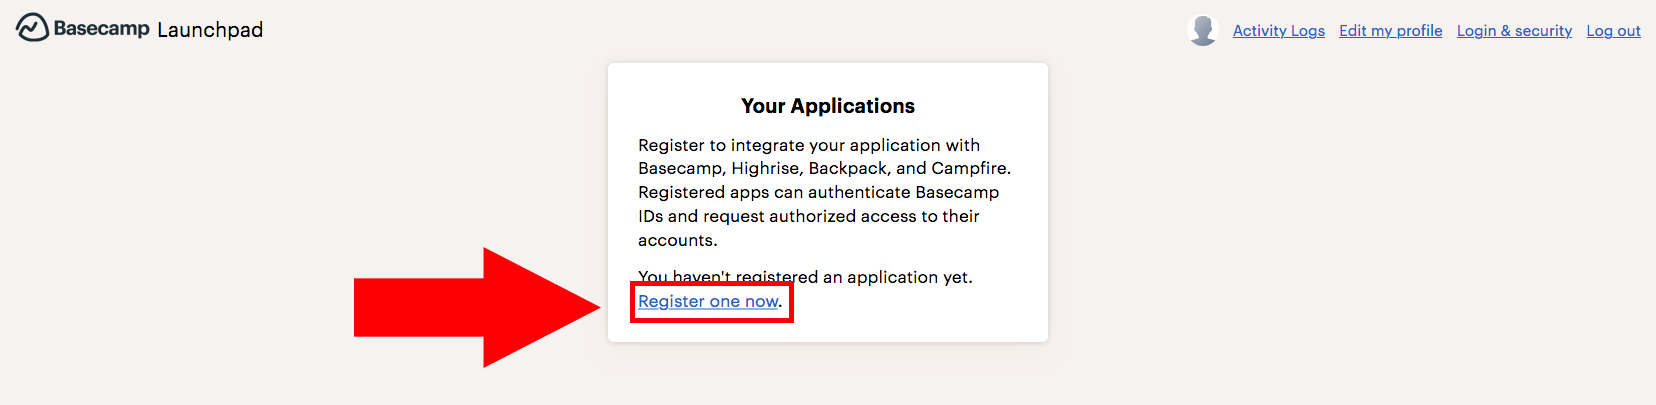
Task: Open Login & security settings
Action: (1514, 31)
